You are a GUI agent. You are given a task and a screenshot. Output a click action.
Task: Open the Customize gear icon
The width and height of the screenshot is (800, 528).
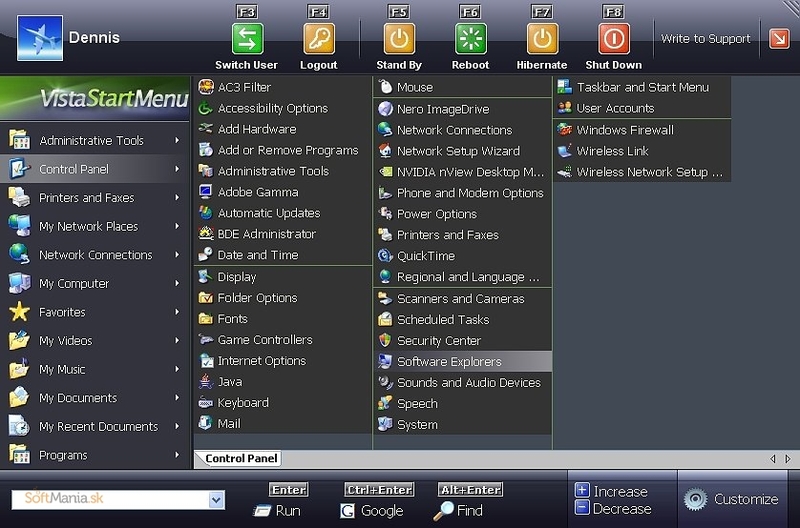tap(695, 499)
